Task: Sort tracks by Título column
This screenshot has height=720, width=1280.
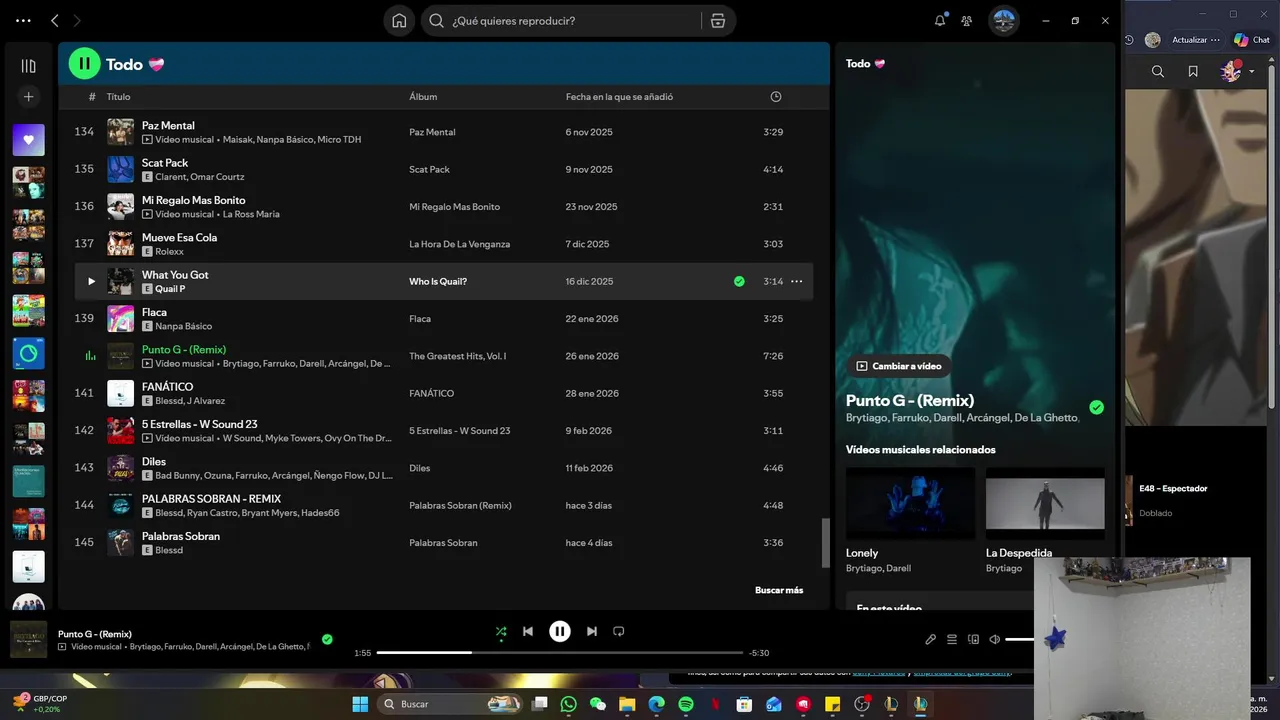Action: click(x=119, y=97)
